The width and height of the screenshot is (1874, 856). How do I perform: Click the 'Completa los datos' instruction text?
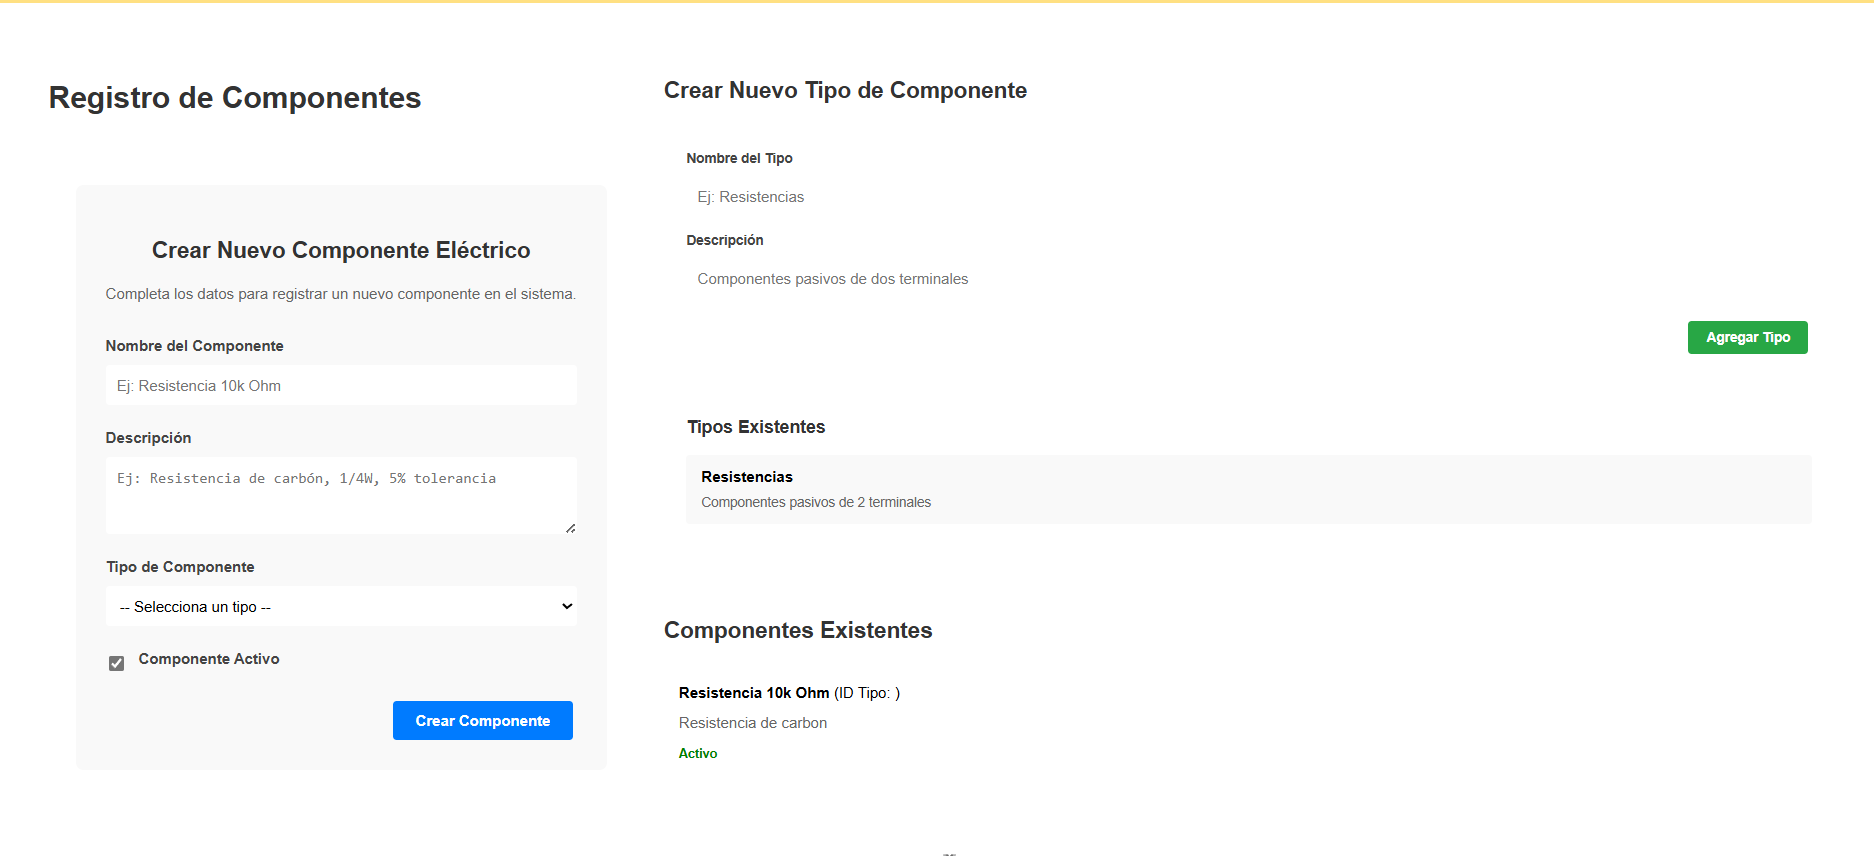pyautogui.click(x=341, y=294)
